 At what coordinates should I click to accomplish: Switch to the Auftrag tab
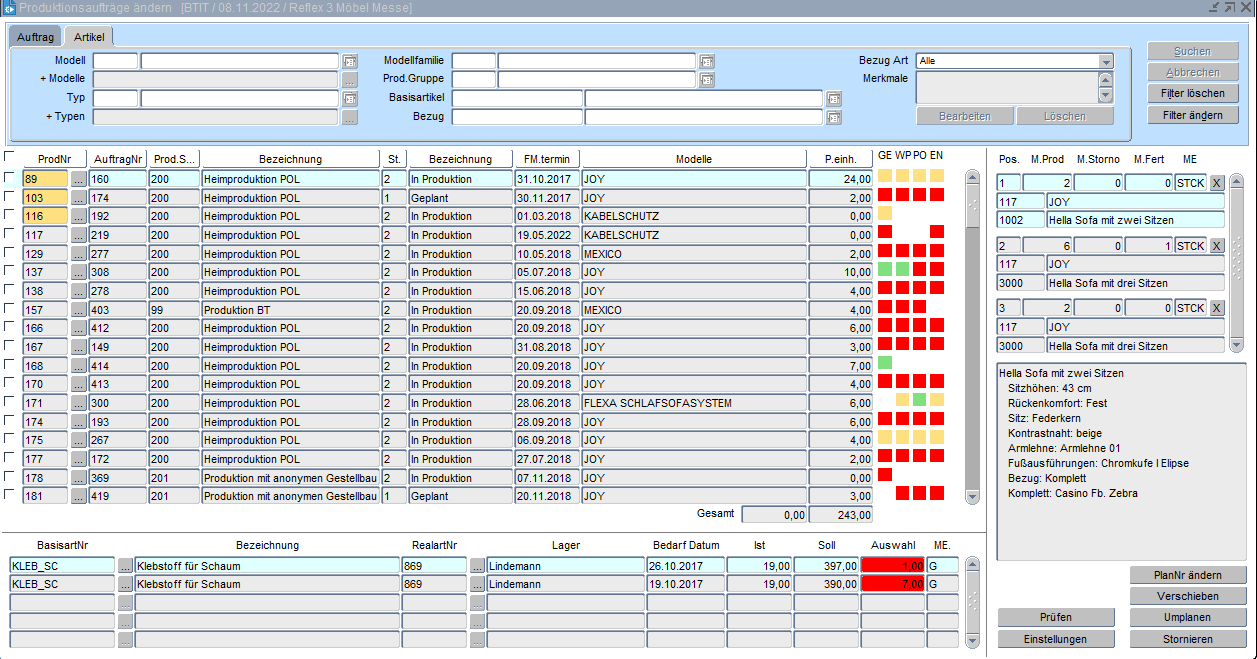[x=35, y=37]
